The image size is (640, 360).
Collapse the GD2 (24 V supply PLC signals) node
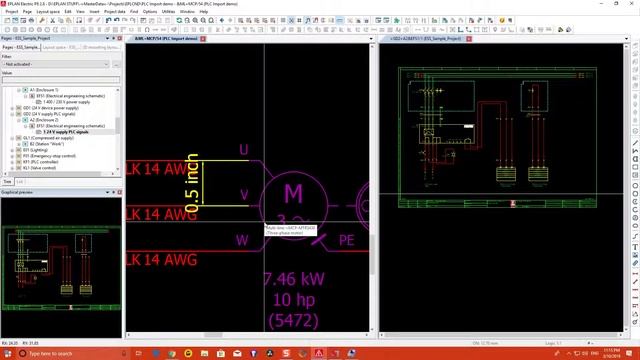click(12, 114)
